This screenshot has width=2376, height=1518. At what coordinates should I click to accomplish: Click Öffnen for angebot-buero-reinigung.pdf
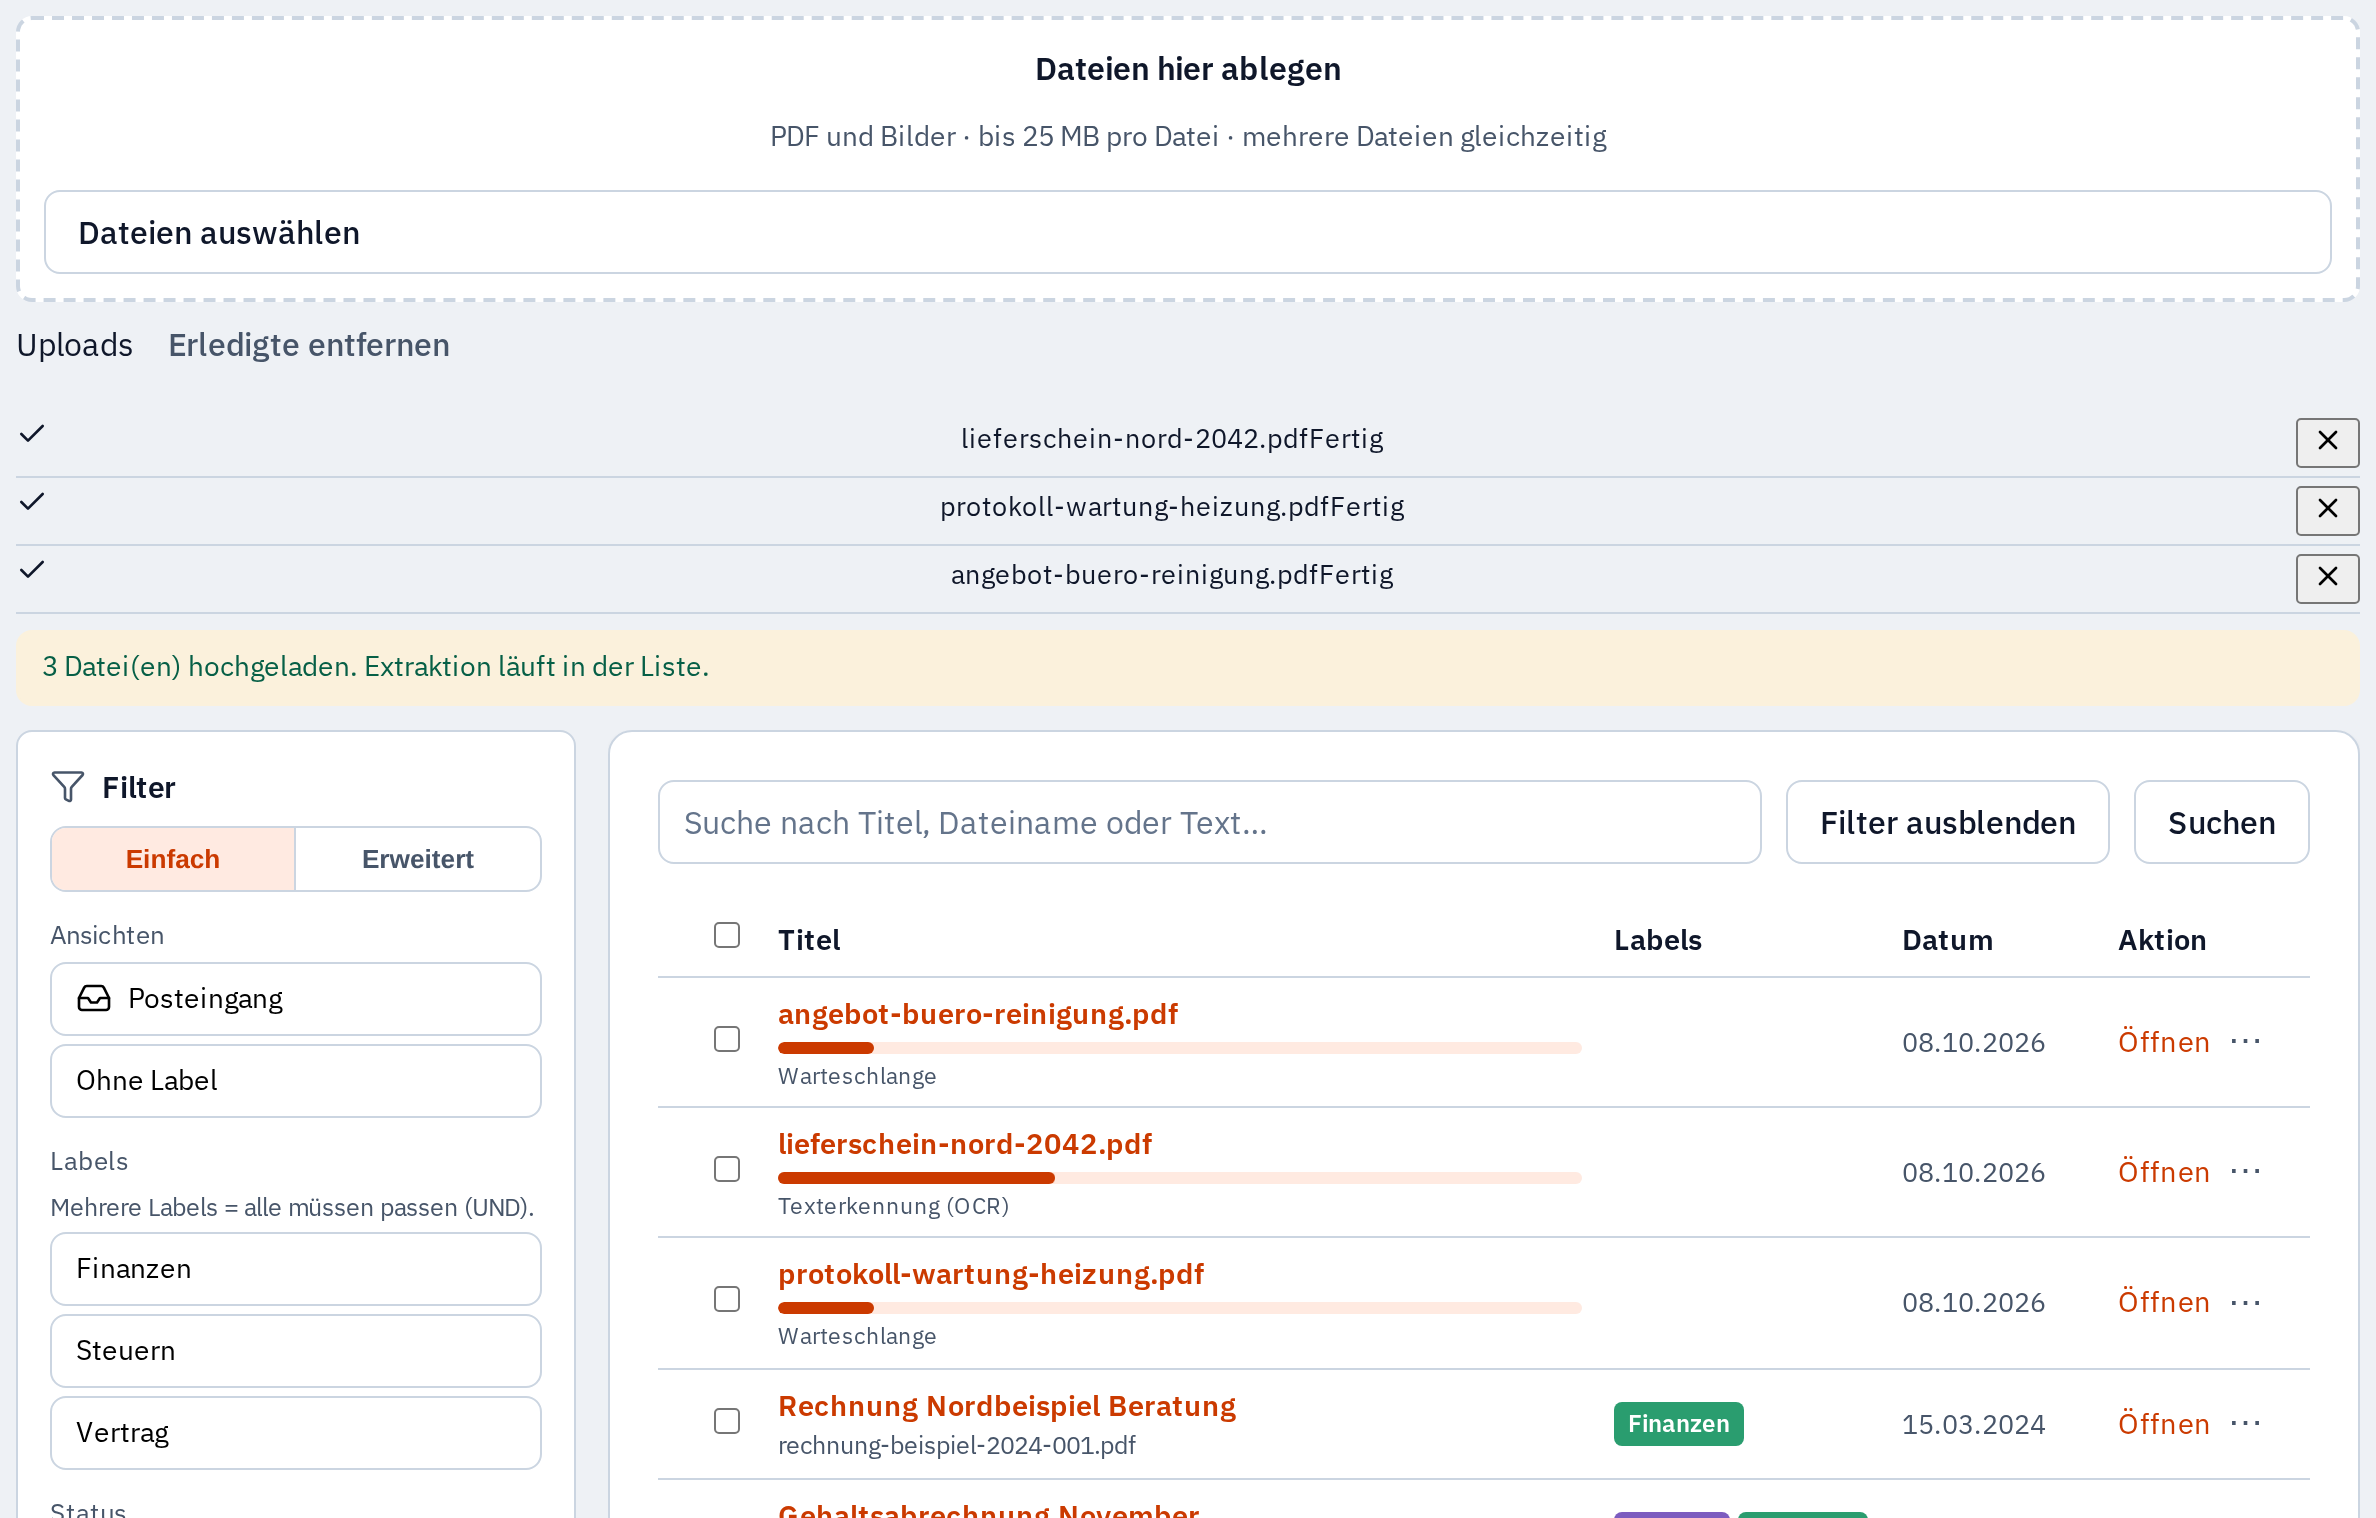[2164, 1042]
